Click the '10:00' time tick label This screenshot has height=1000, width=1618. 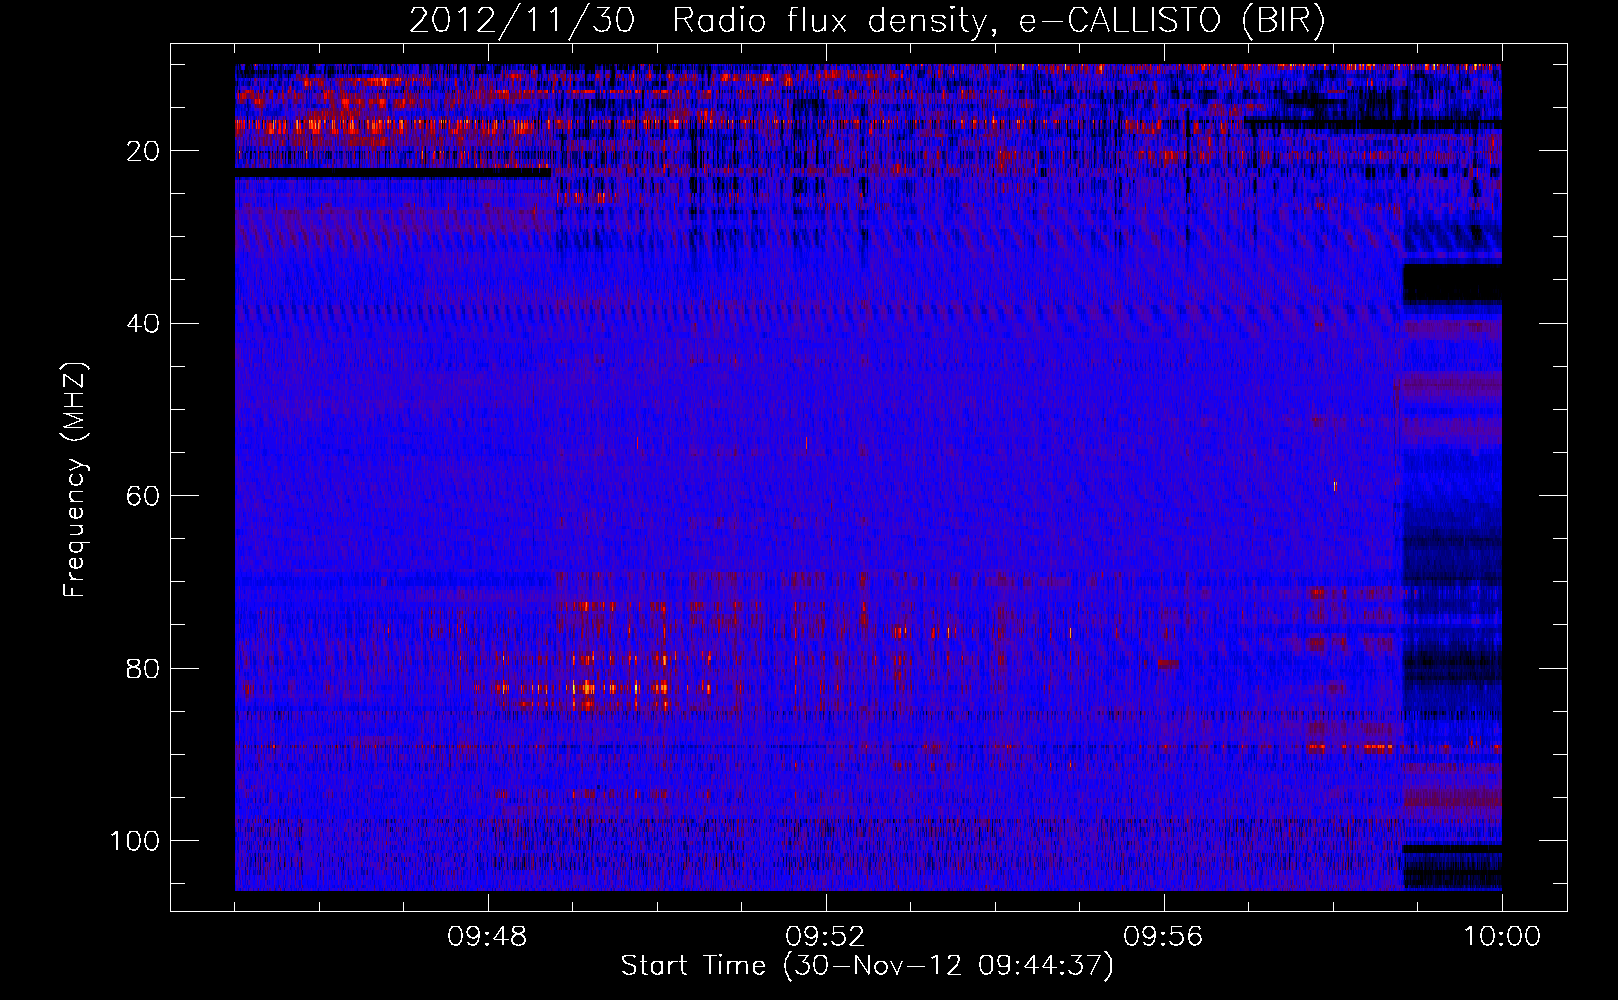click(x=1502, y=937)
